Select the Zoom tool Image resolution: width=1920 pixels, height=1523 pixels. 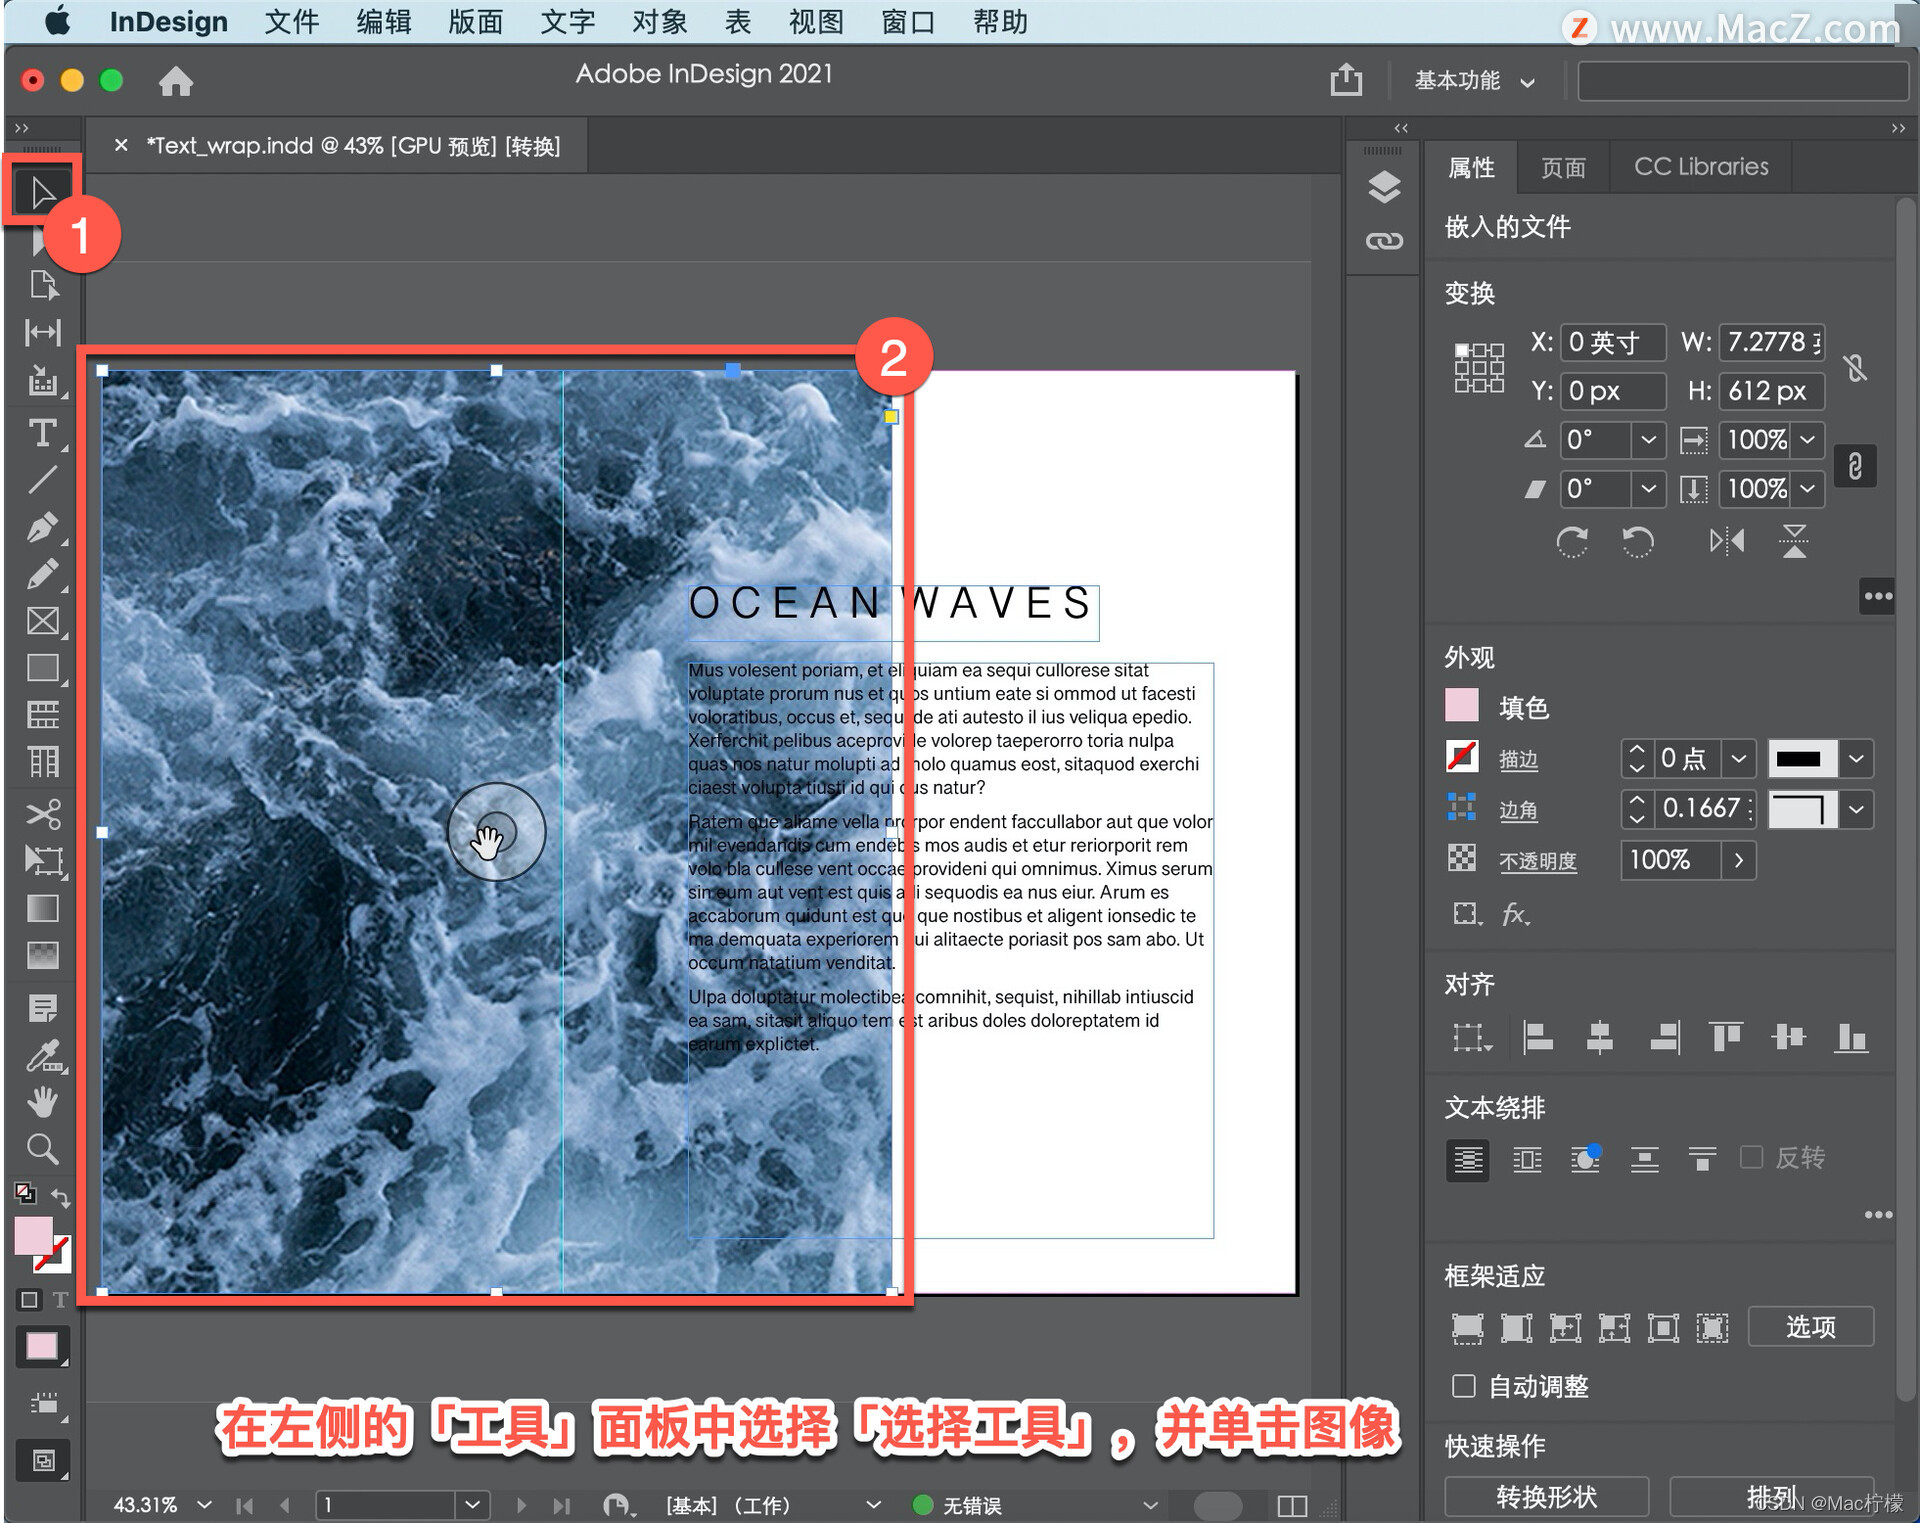tap(42, 1149)
